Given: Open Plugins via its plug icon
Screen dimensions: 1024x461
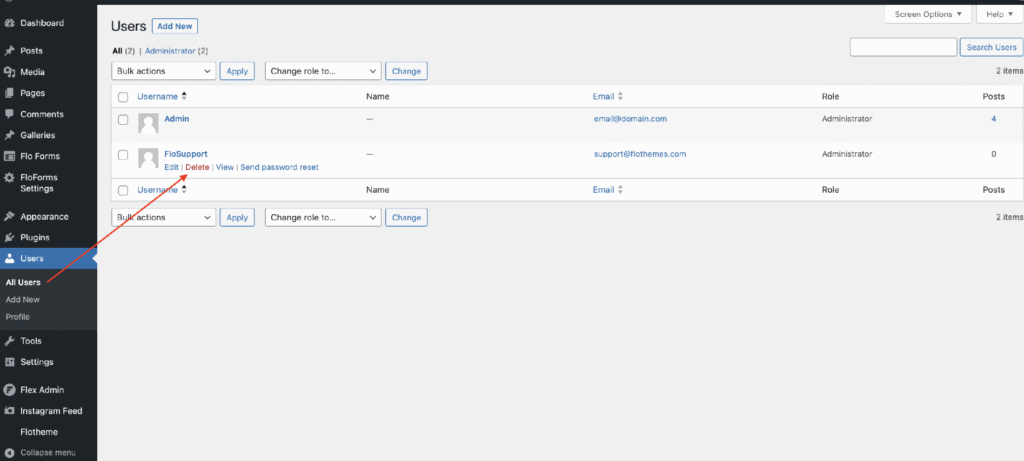Looking at the screenshot, I should (x=10, y=238).
